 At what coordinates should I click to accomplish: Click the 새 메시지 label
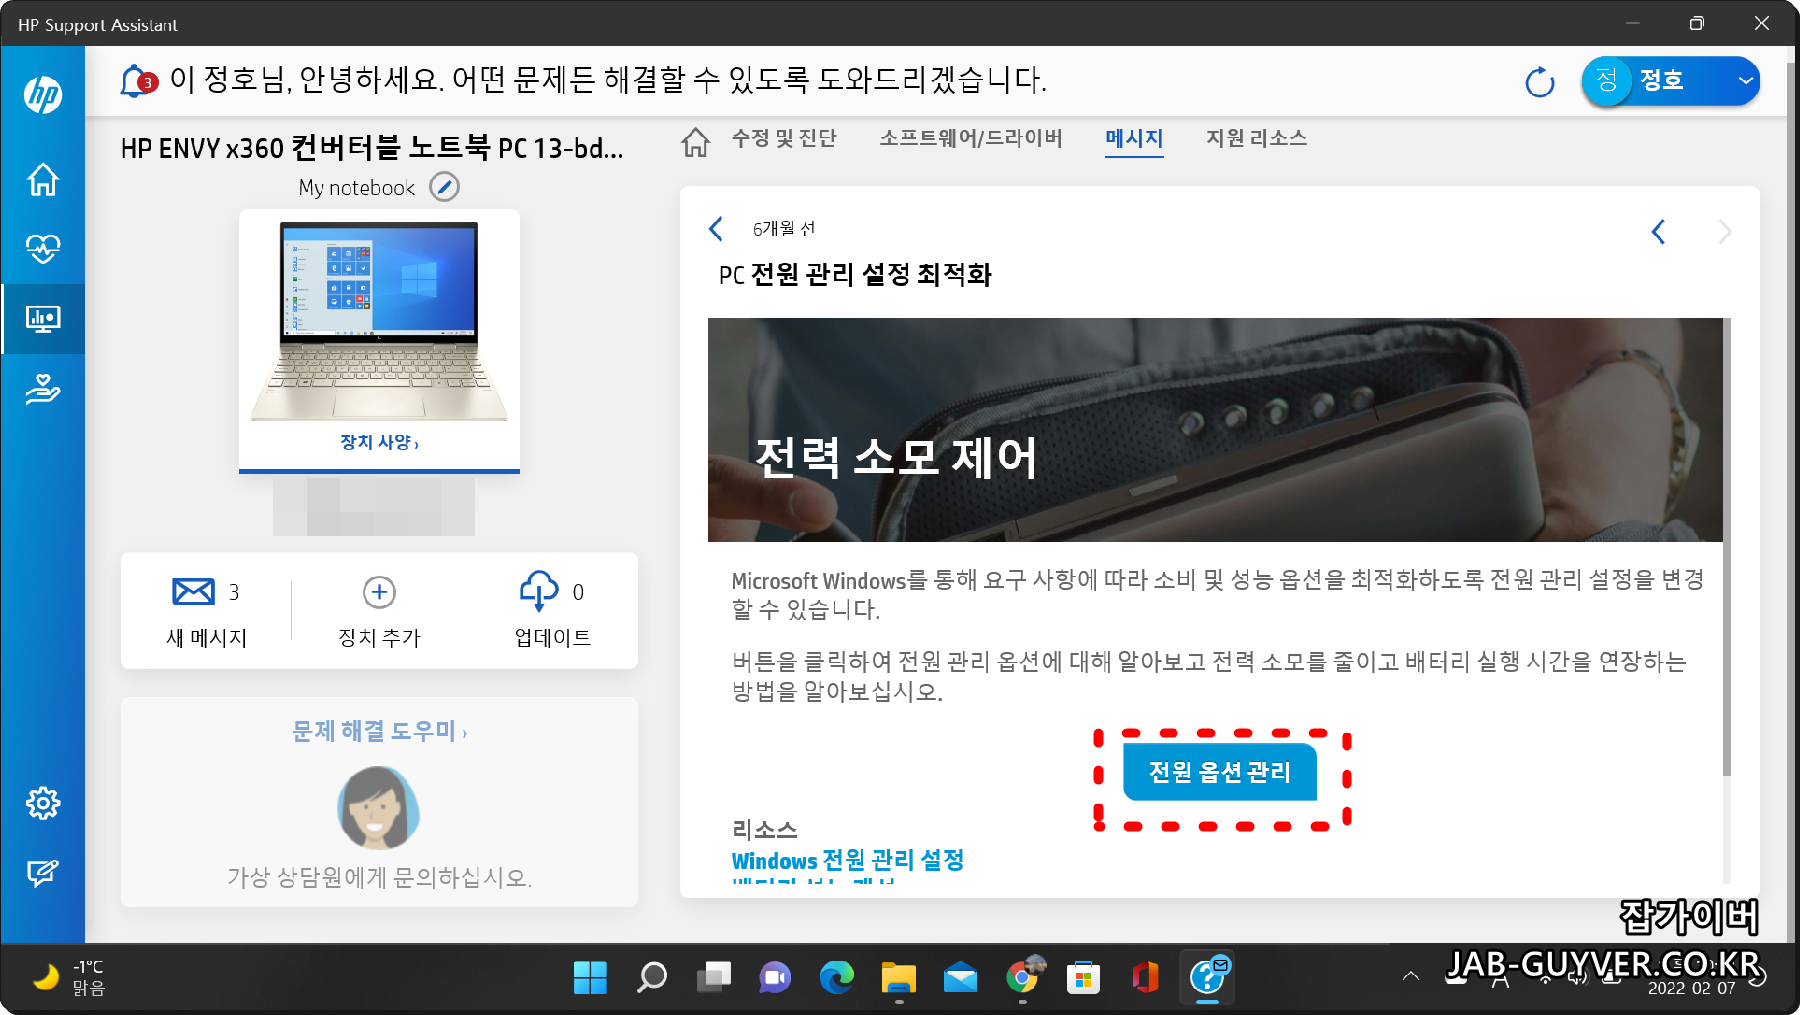coord(207,638)
